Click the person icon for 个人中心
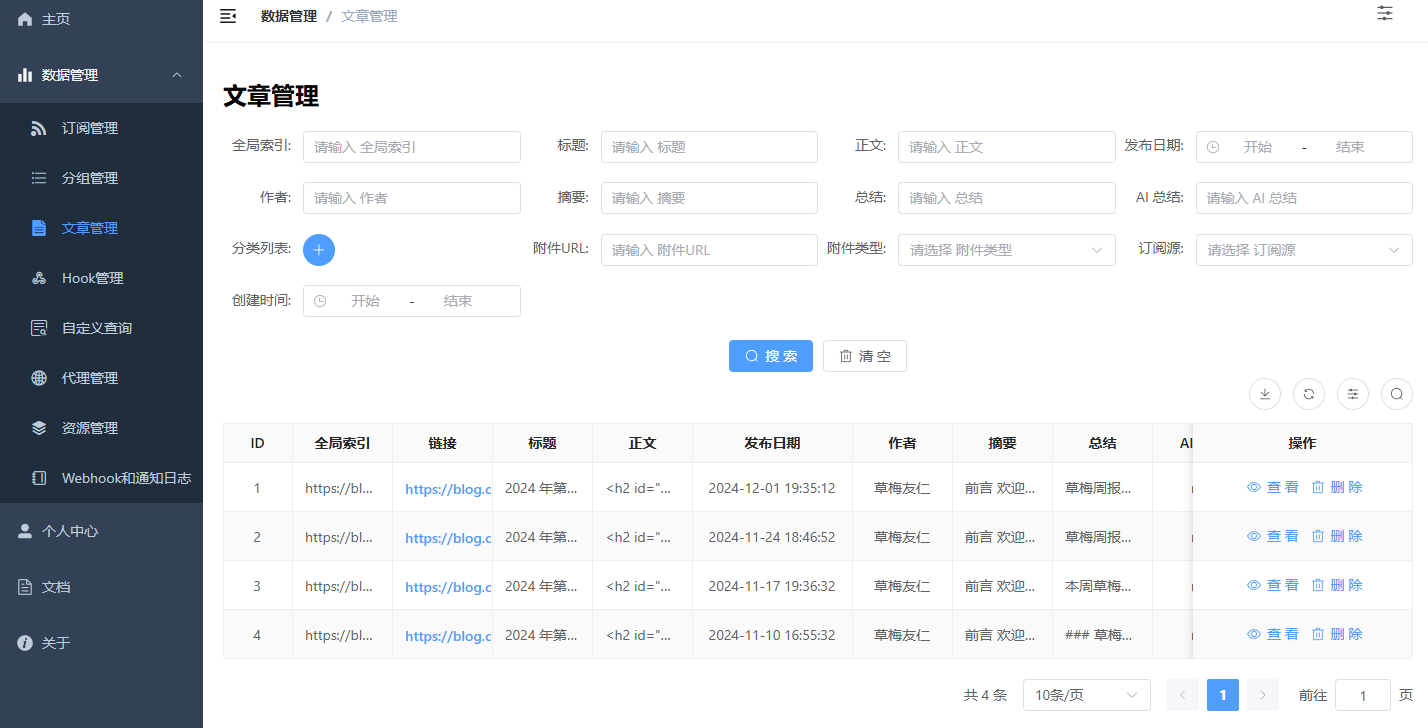Screen dimensions: 1428x728 pyautogui.click(x=25, y=531)
